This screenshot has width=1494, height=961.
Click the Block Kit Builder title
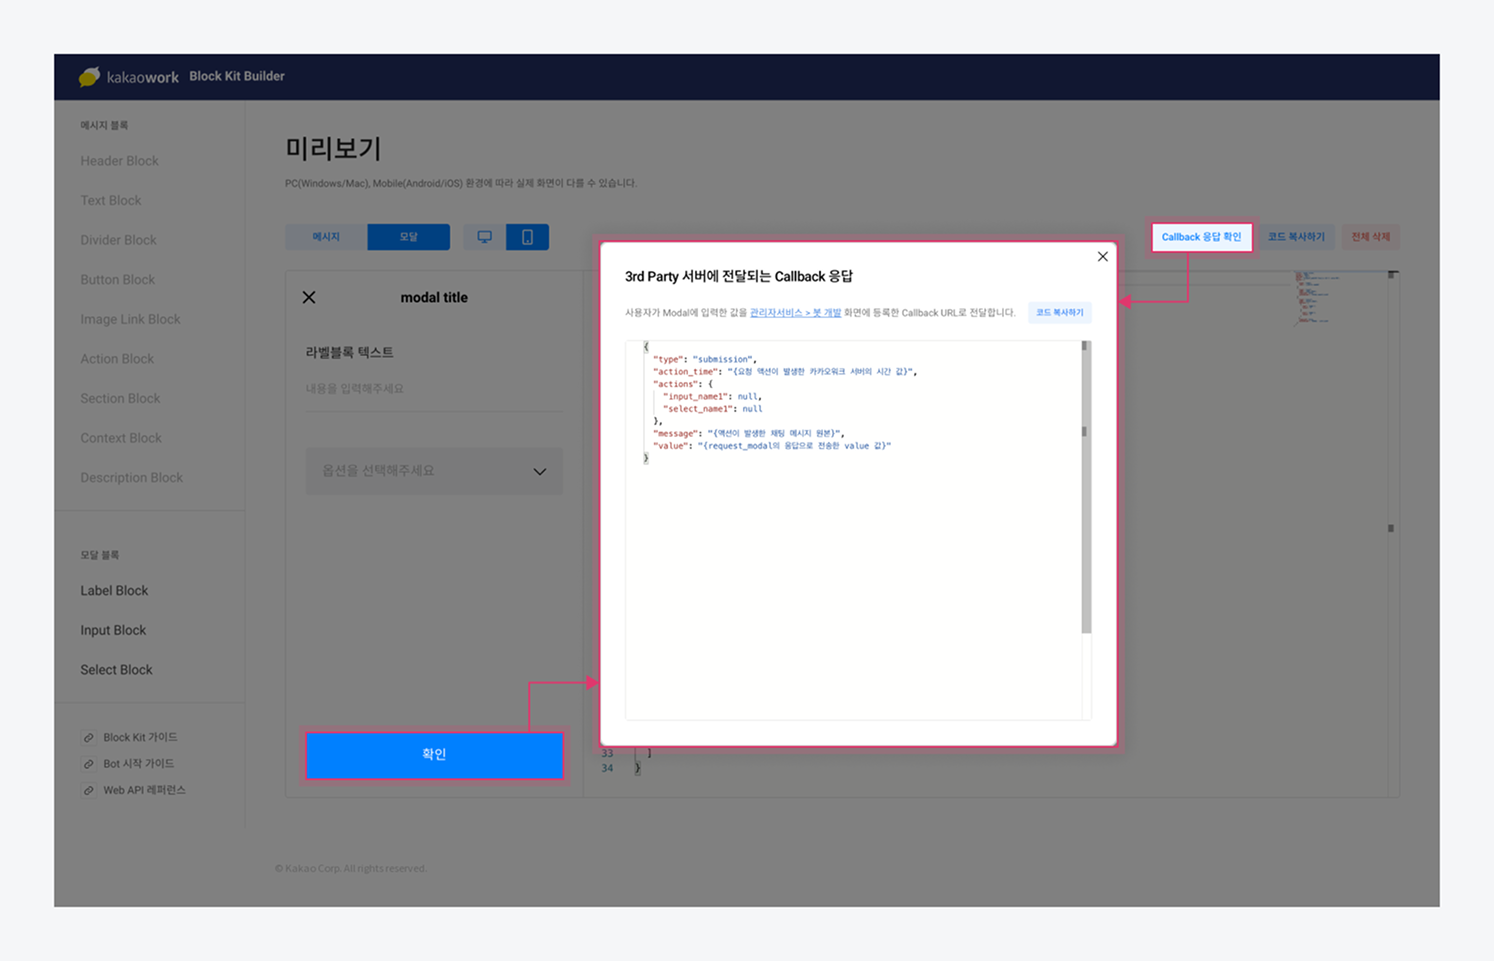click(237, 76)
